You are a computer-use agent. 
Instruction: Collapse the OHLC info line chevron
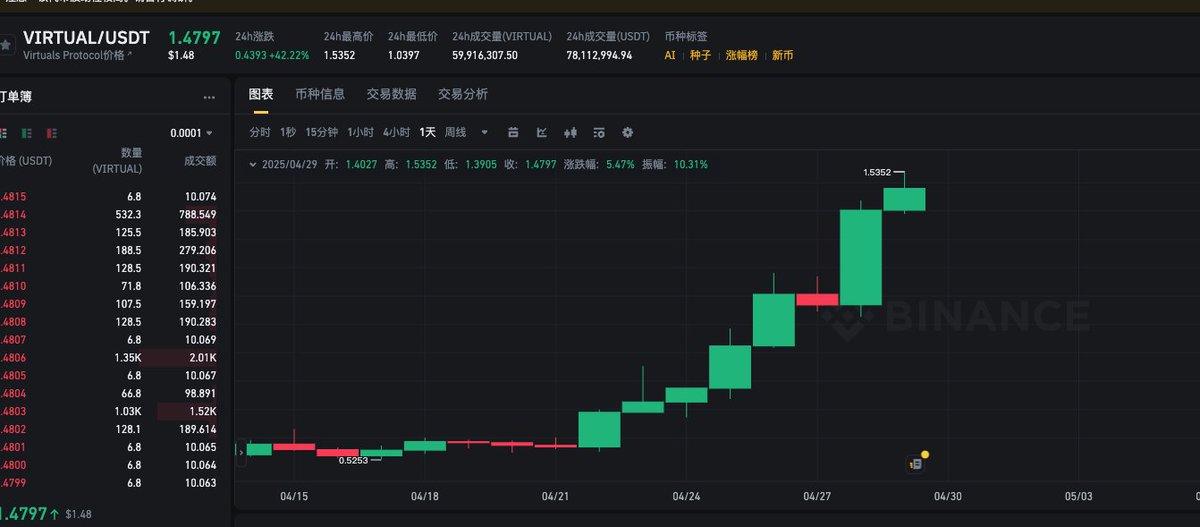point(251,164)
